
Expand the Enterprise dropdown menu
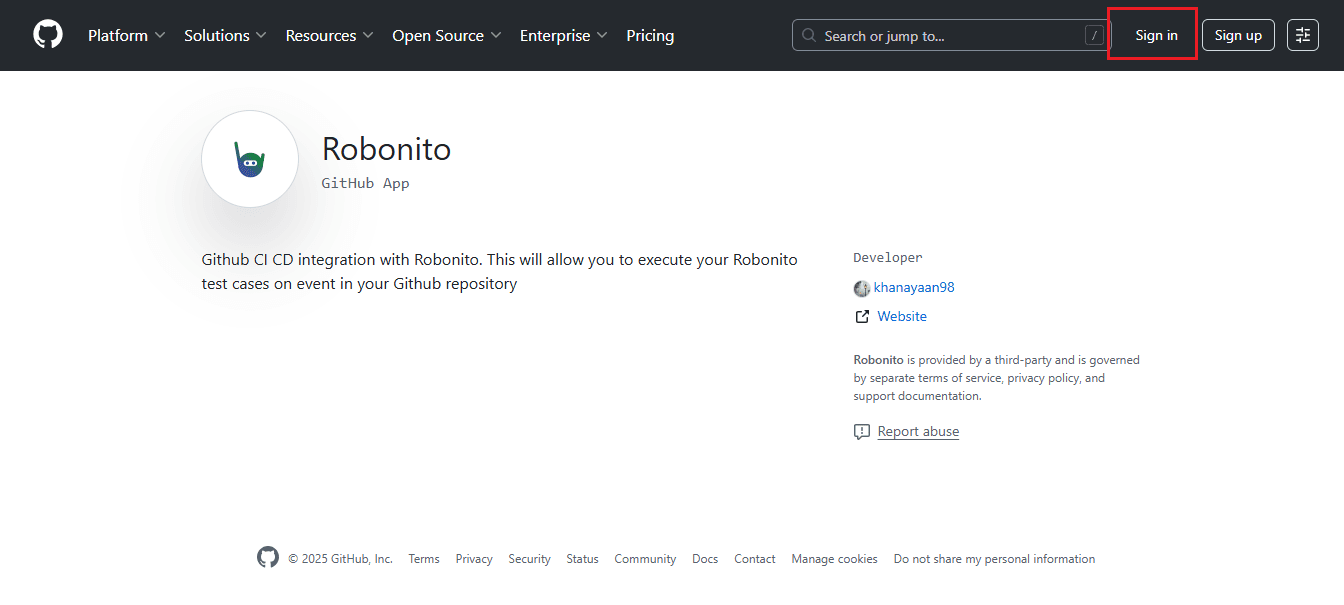click(564, 36)
